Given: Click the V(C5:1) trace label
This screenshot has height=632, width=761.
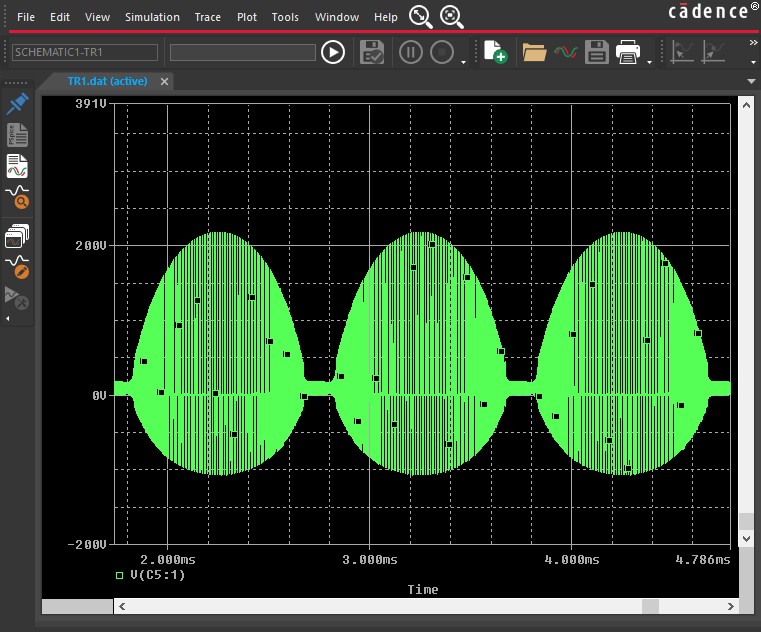Looking at the screenshot, I should coord(158,575).
